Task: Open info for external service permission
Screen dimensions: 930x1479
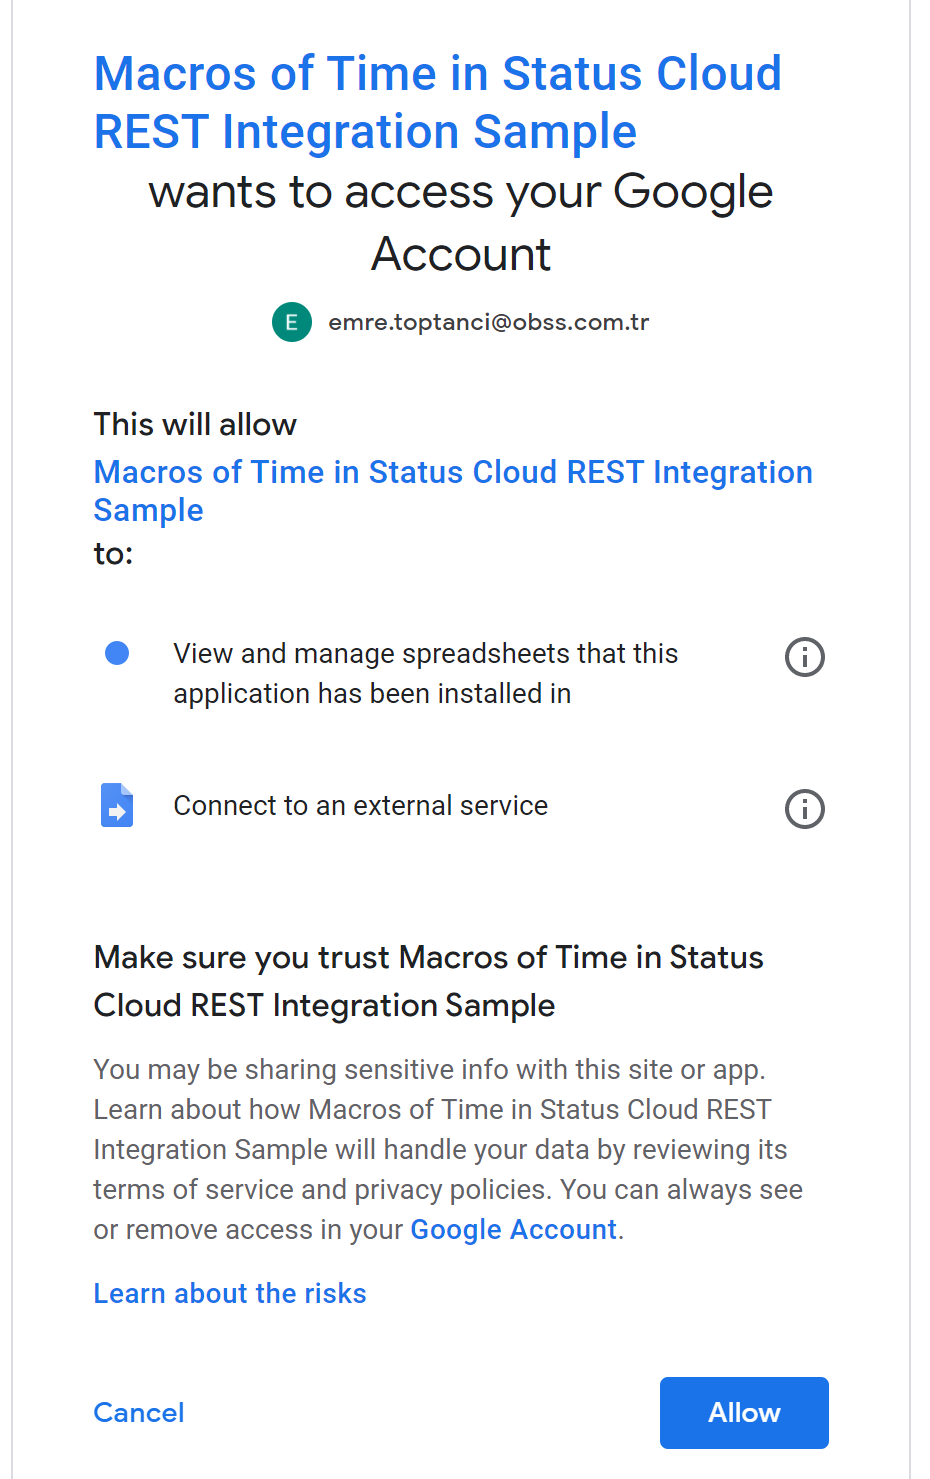Action: click(x=805, y=809)
